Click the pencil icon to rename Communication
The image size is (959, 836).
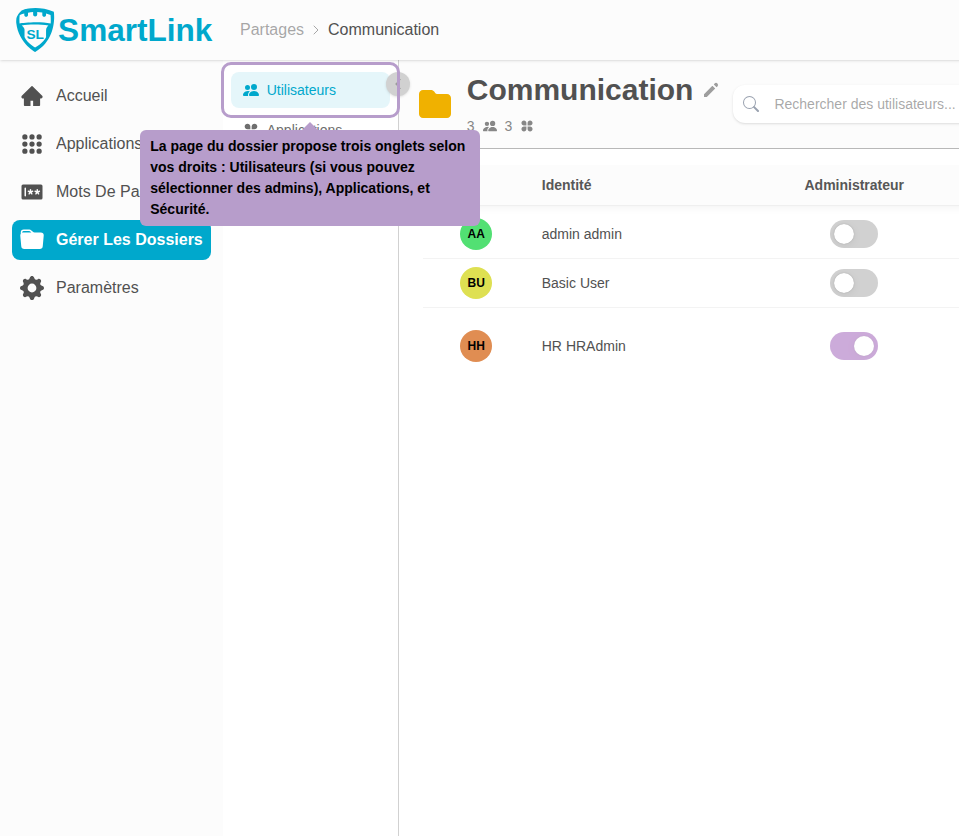pyautogui.click(x=711, y=90)
